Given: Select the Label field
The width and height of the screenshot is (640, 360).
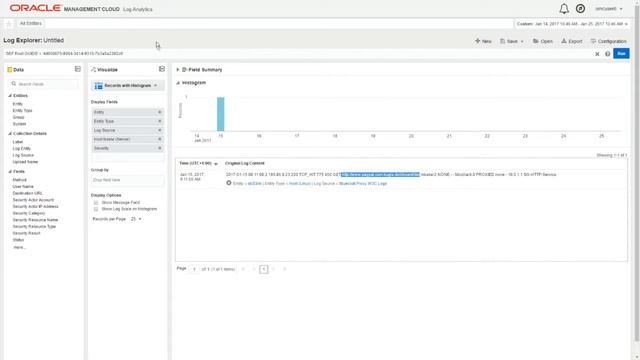Looking at the screenshot, I should (18, 142).
